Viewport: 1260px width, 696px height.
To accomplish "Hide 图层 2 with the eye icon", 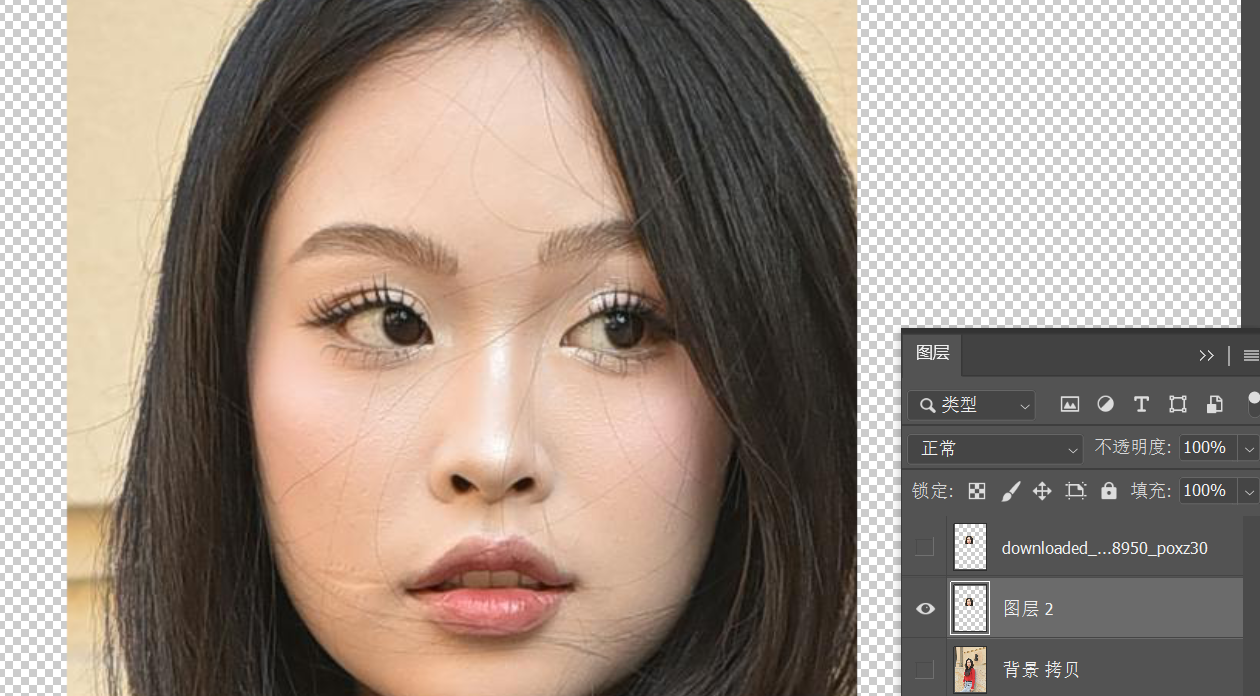I will click(x=926, y=609).
